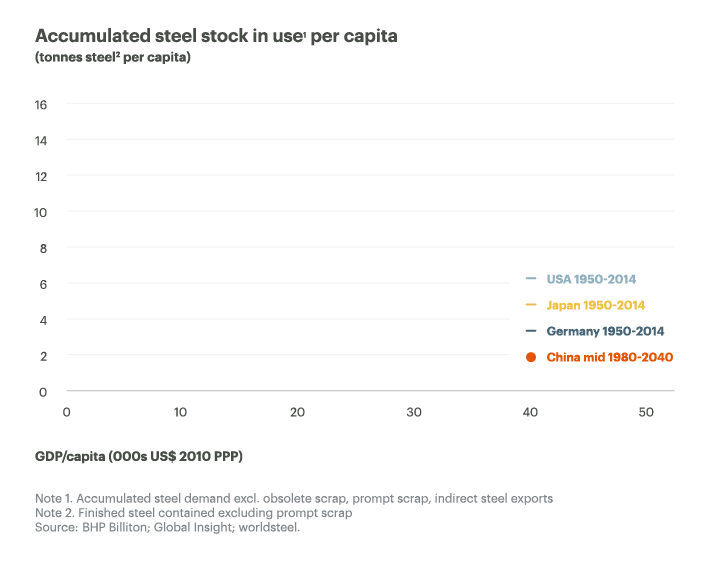Click the orange China legend dot

click(x=532, y=357)
